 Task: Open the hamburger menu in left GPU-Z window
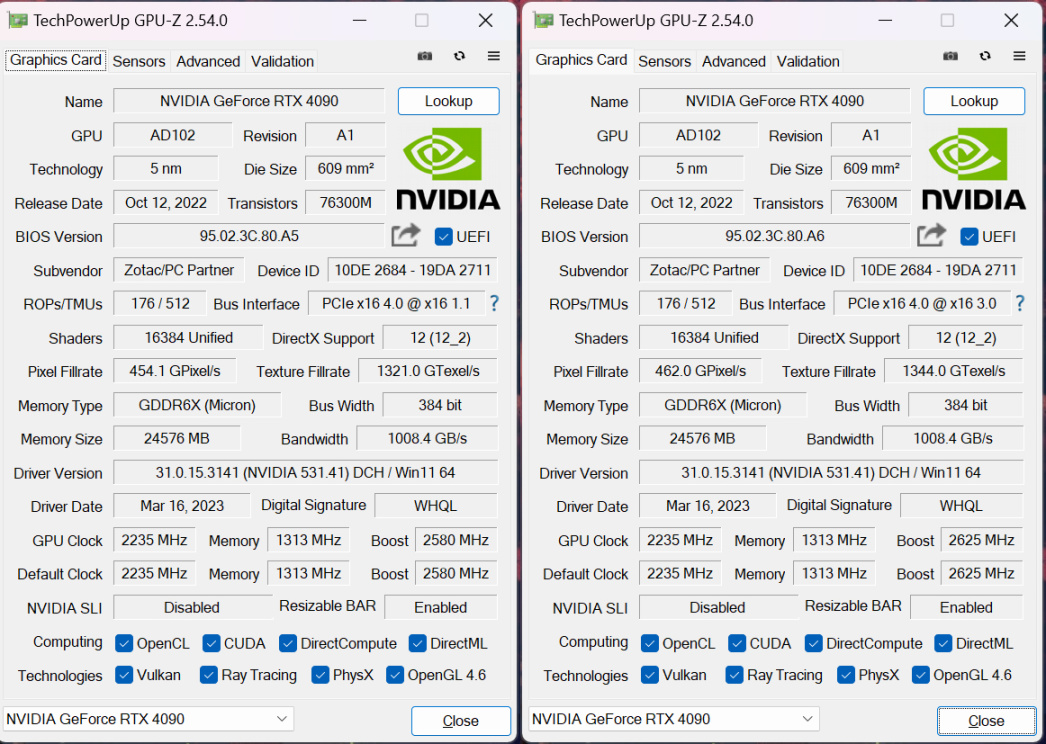tap(494, 56)
